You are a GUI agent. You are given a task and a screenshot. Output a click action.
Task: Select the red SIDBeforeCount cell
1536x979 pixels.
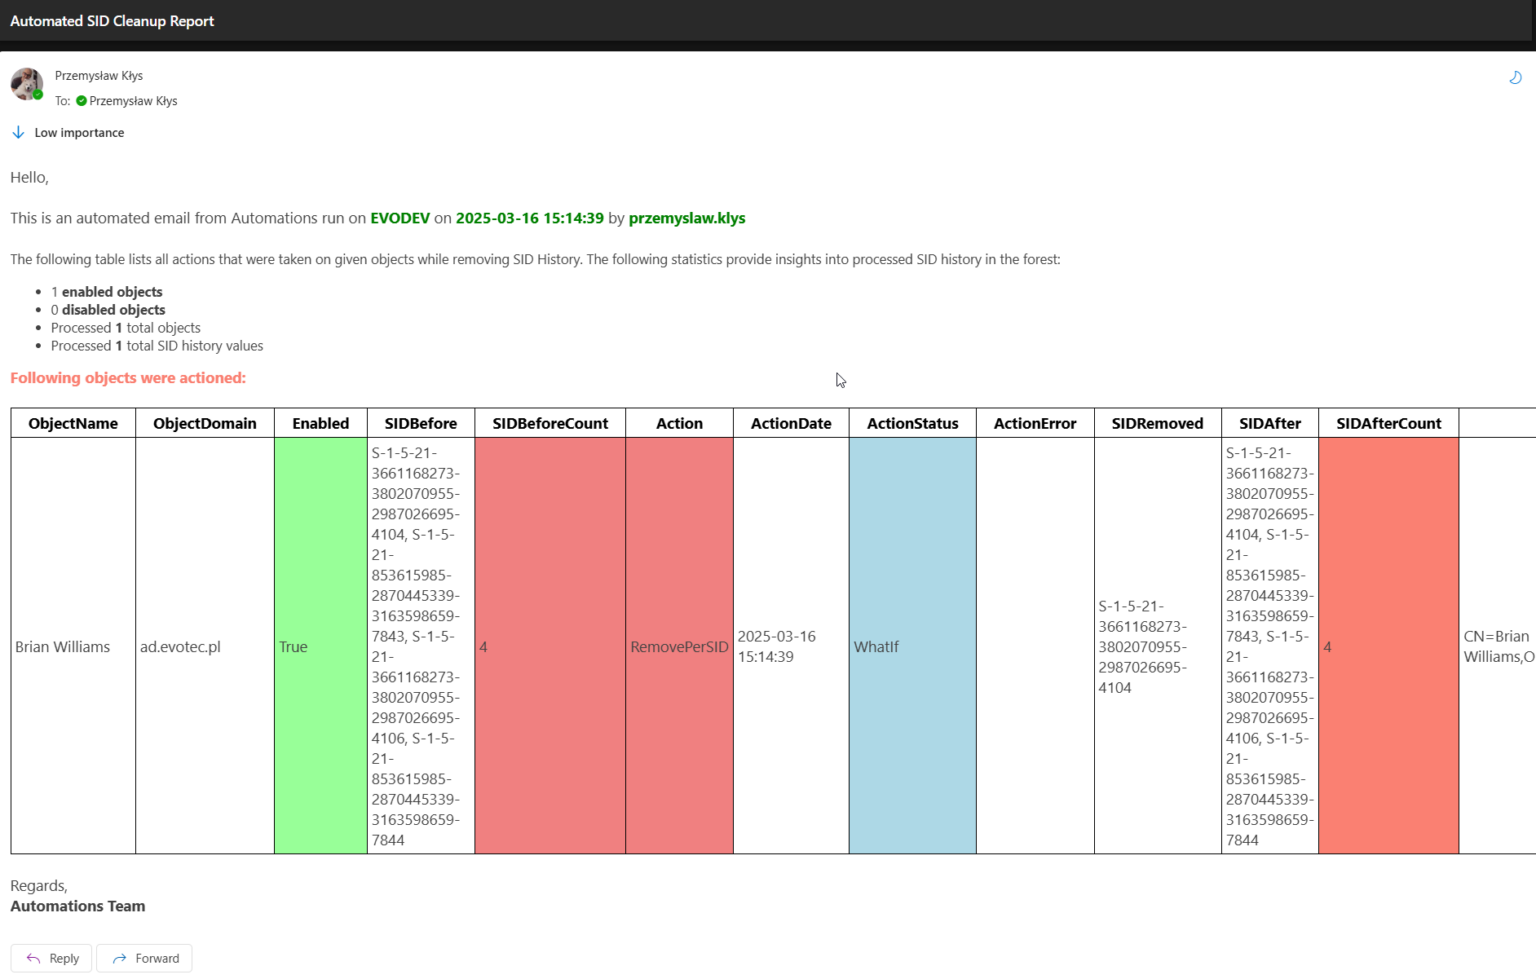coord(549,646)
